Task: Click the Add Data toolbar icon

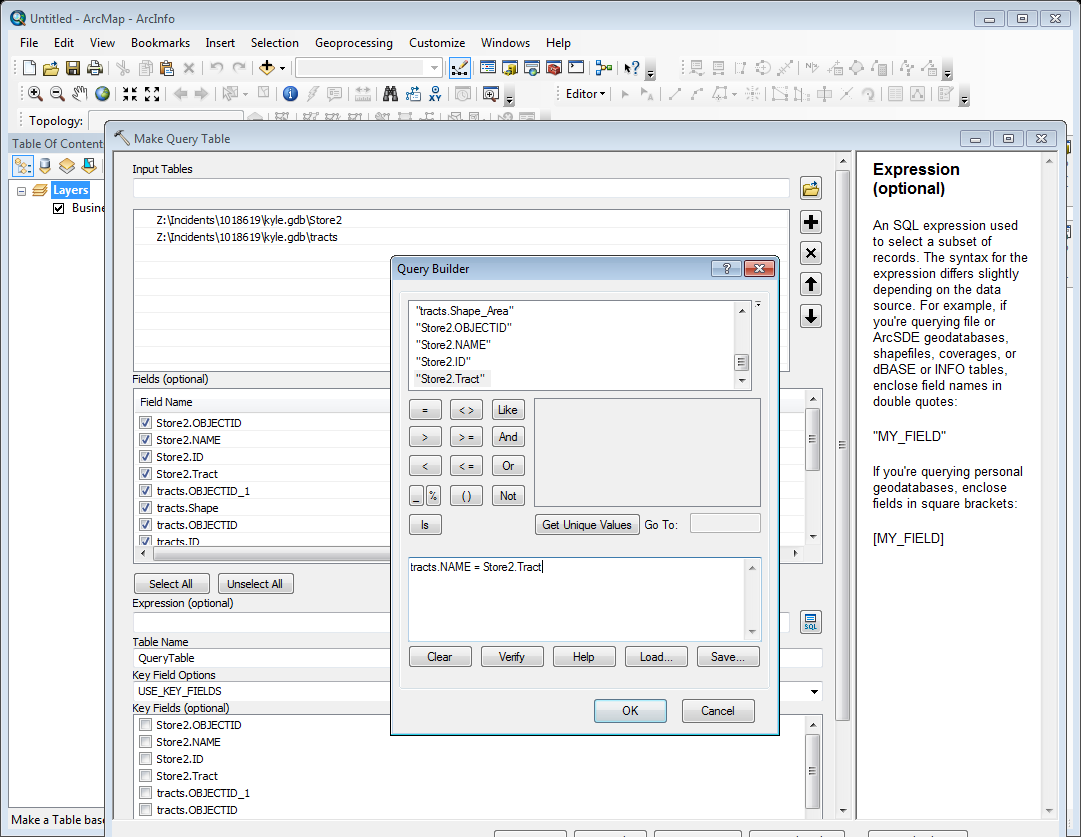Action: pos(266,68)
